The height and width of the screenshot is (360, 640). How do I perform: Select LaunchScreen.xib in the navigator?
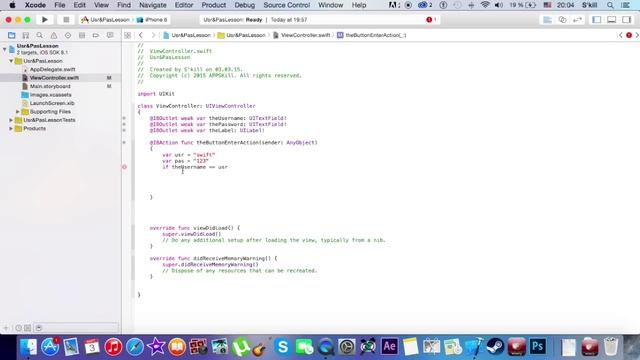click(x=52, y=103)
